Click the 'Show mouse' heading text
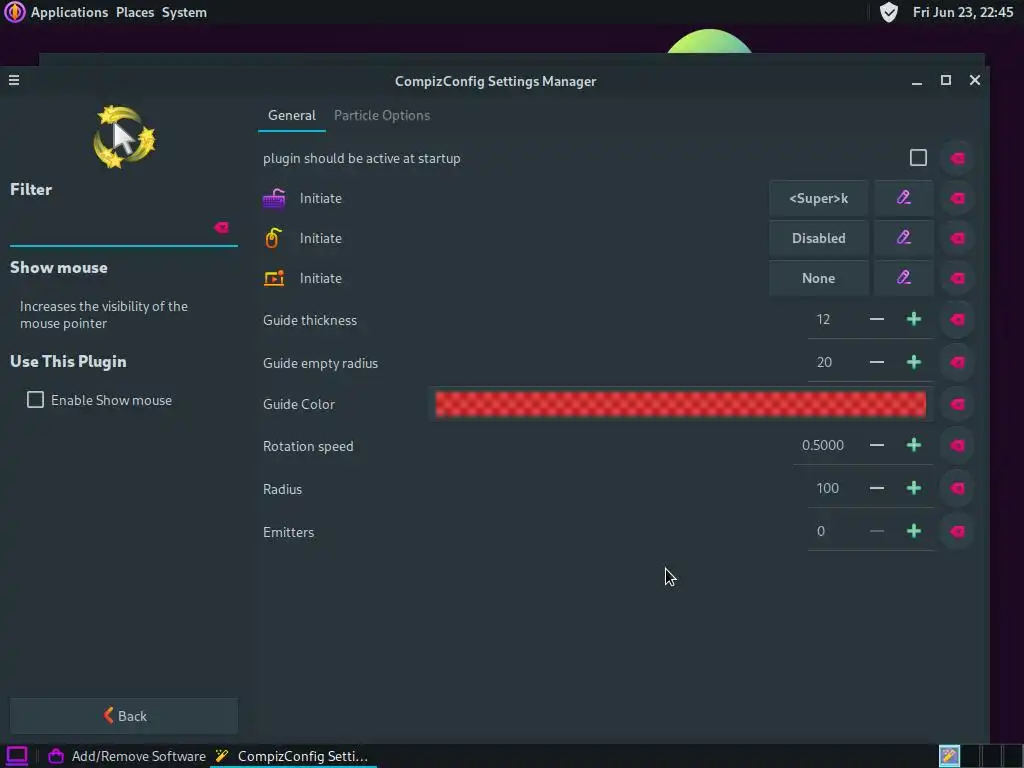The width and height of the screenshot is (1024, 768). [x=59, y=267]
